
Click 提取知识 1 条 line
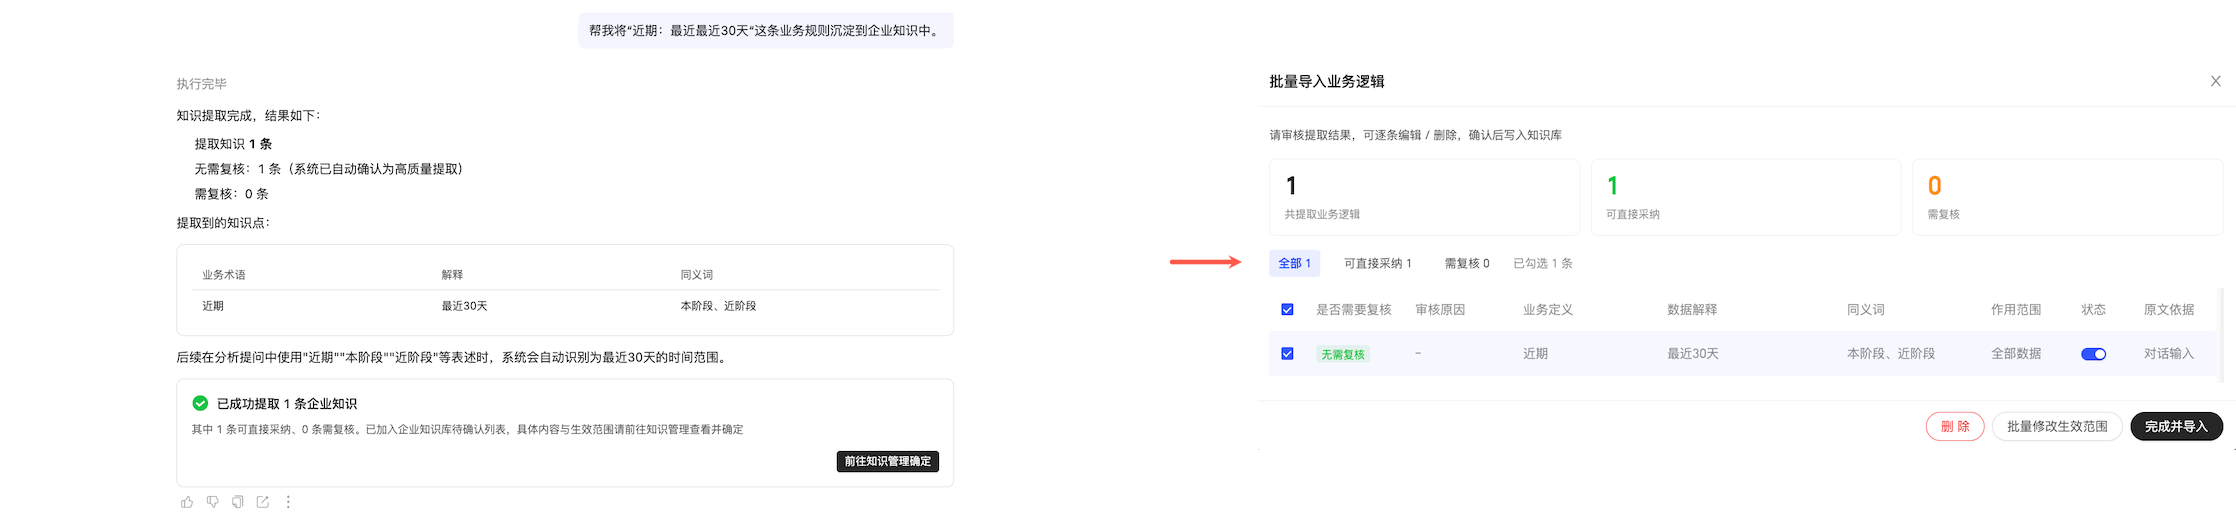(x=233, y=144)
